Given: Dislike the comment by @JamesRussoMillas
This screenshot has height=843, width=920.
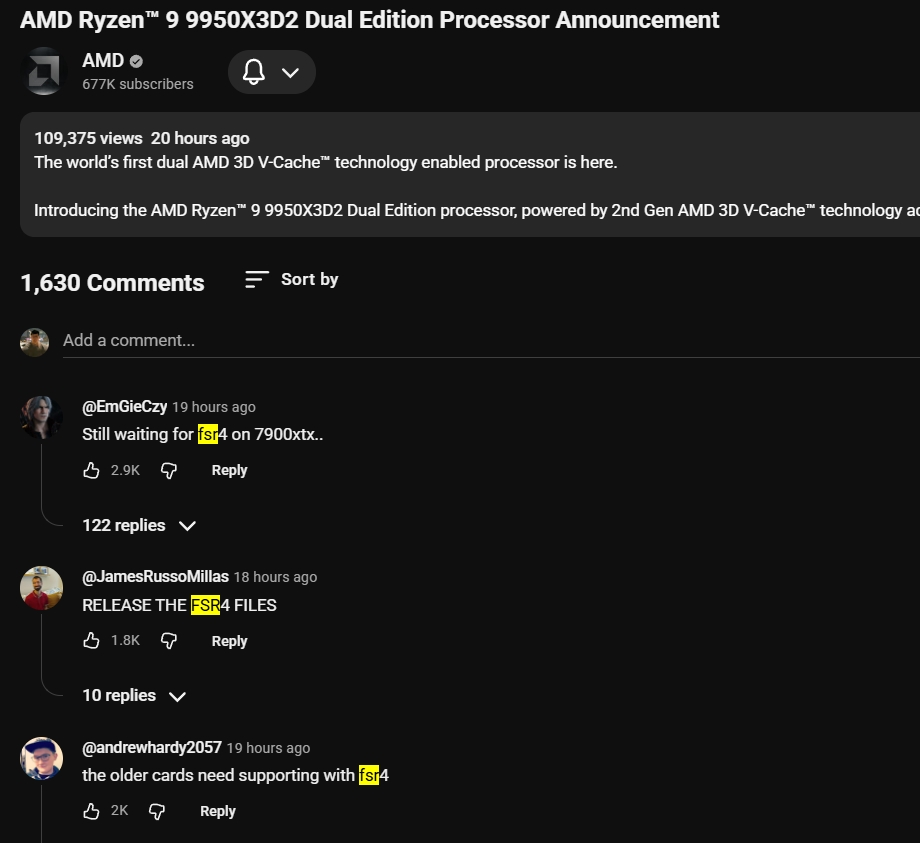Looking at the screenshot, I should [169, 641].
